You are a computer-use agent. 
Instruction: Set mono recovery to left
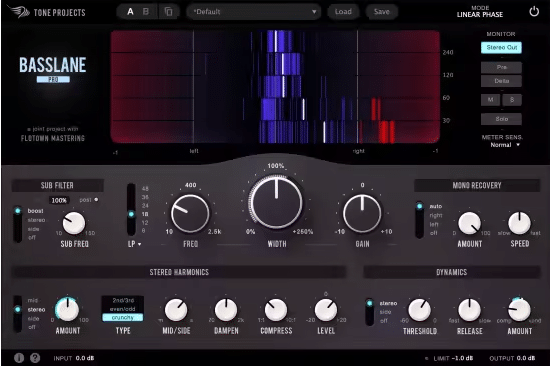(x=434, y=224)
